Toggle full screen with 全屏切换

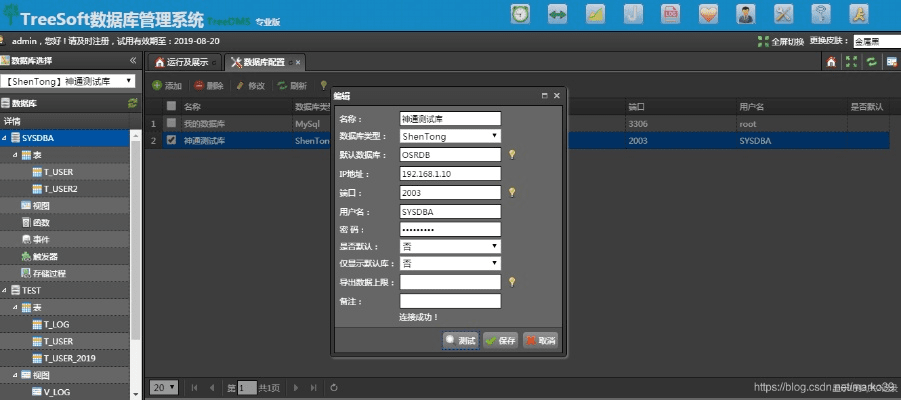[x=780, y=41]
